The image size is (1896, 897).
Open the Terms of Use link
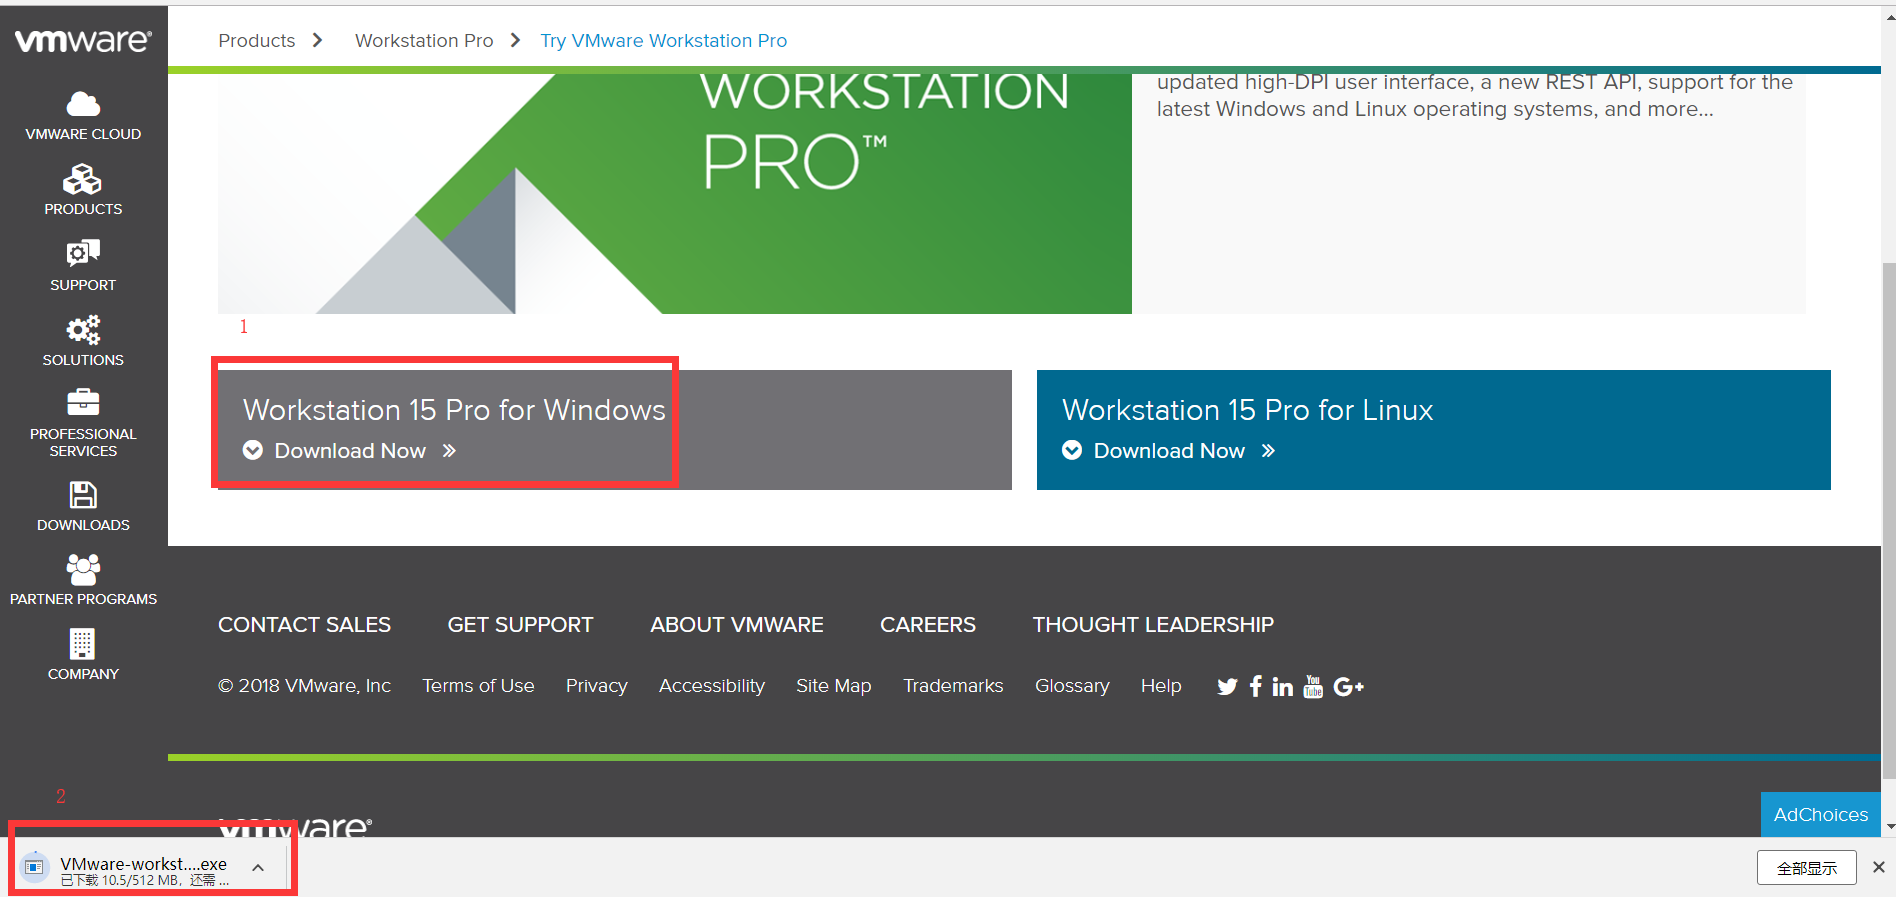point(478,686)
